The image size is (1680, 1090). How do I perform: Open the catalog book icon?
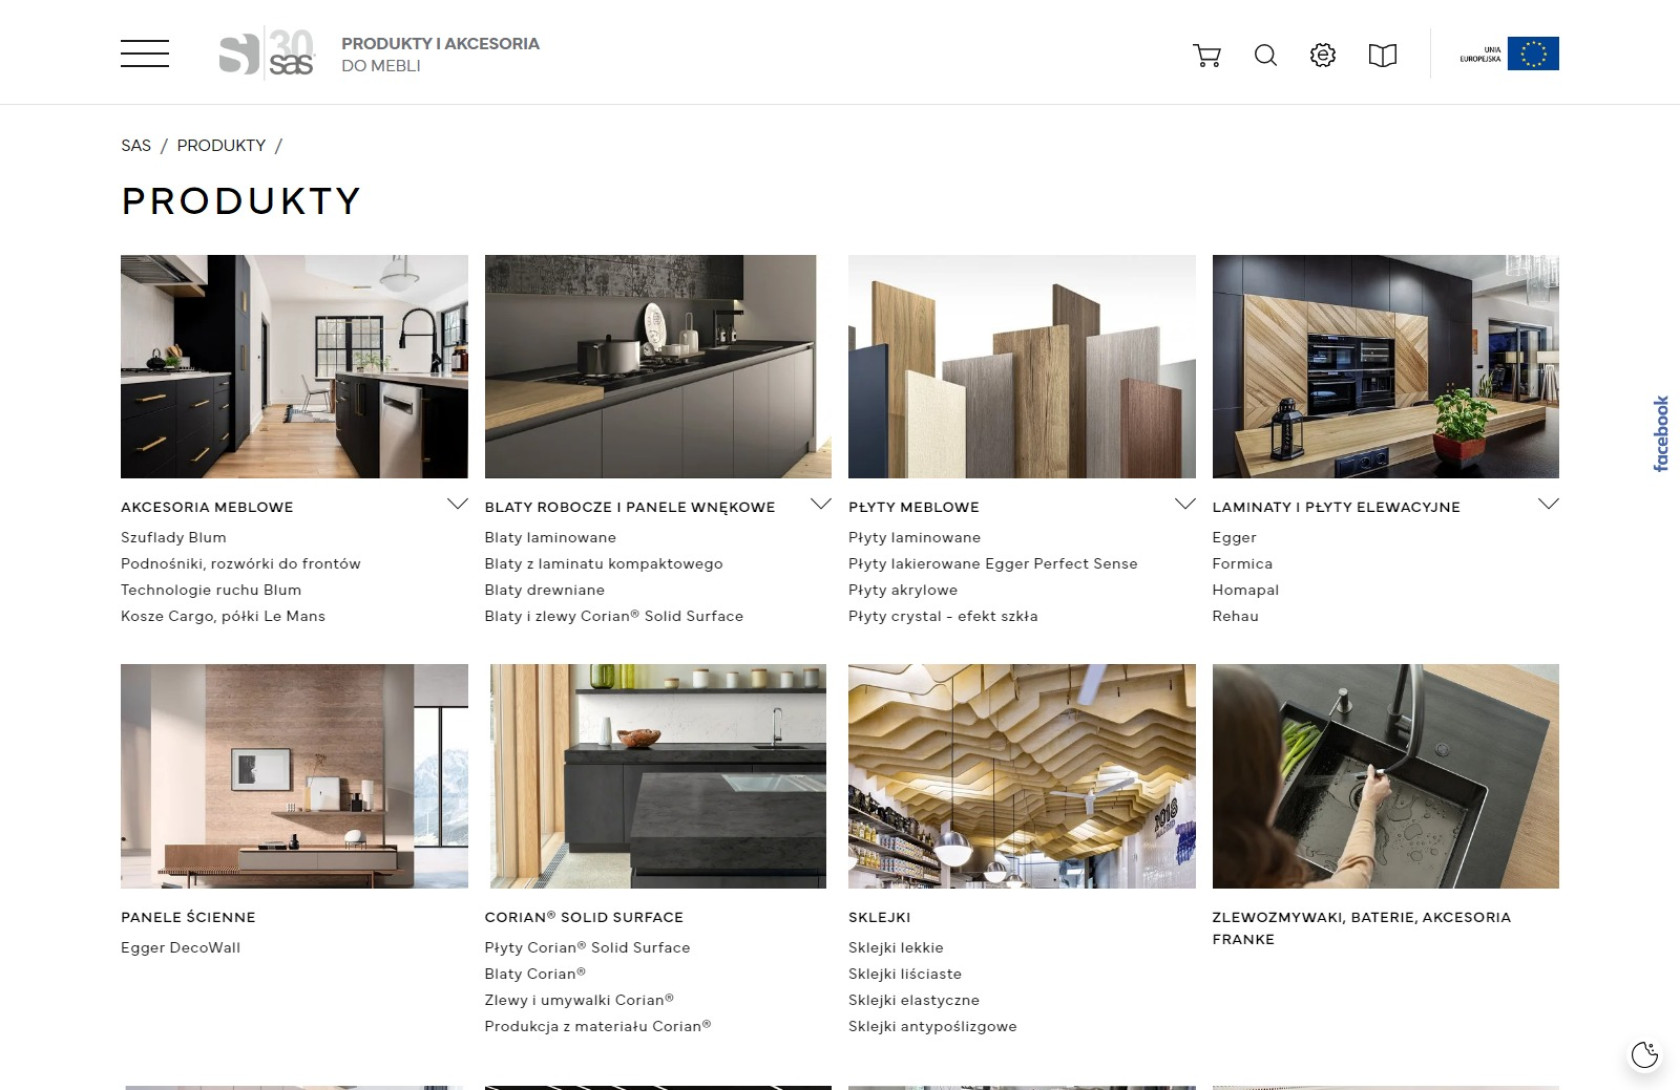(1382, 55)
